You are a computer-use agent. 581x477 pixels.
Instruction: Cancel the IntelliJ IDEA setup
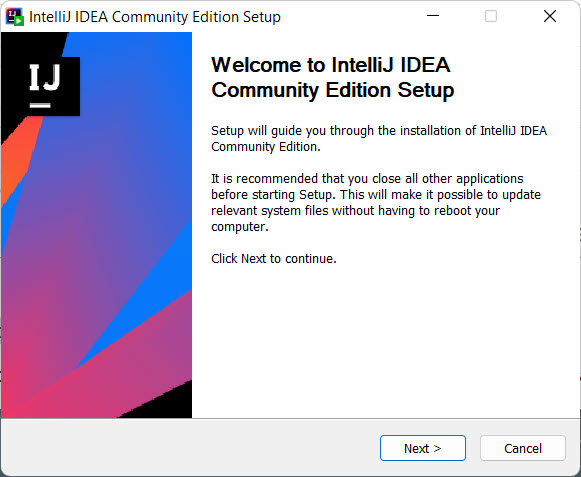(523, 448)
